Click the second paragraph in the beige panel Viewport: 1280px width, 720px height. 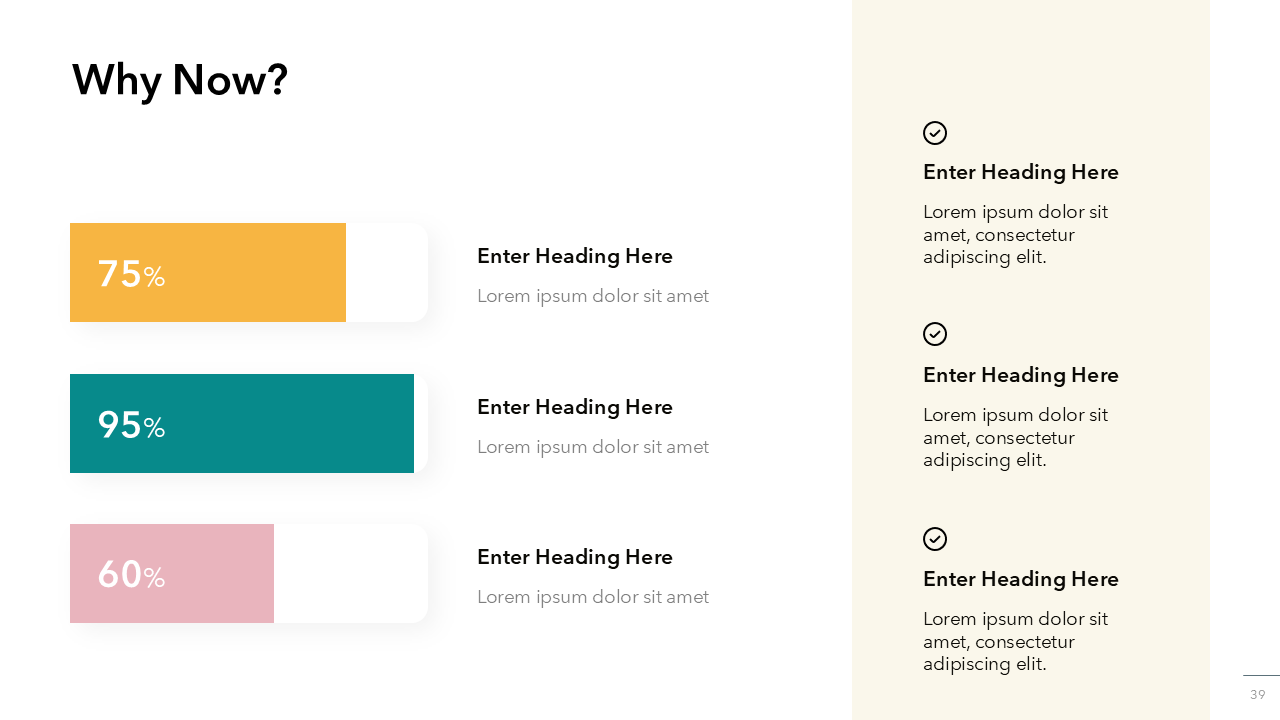(1015, 437)
